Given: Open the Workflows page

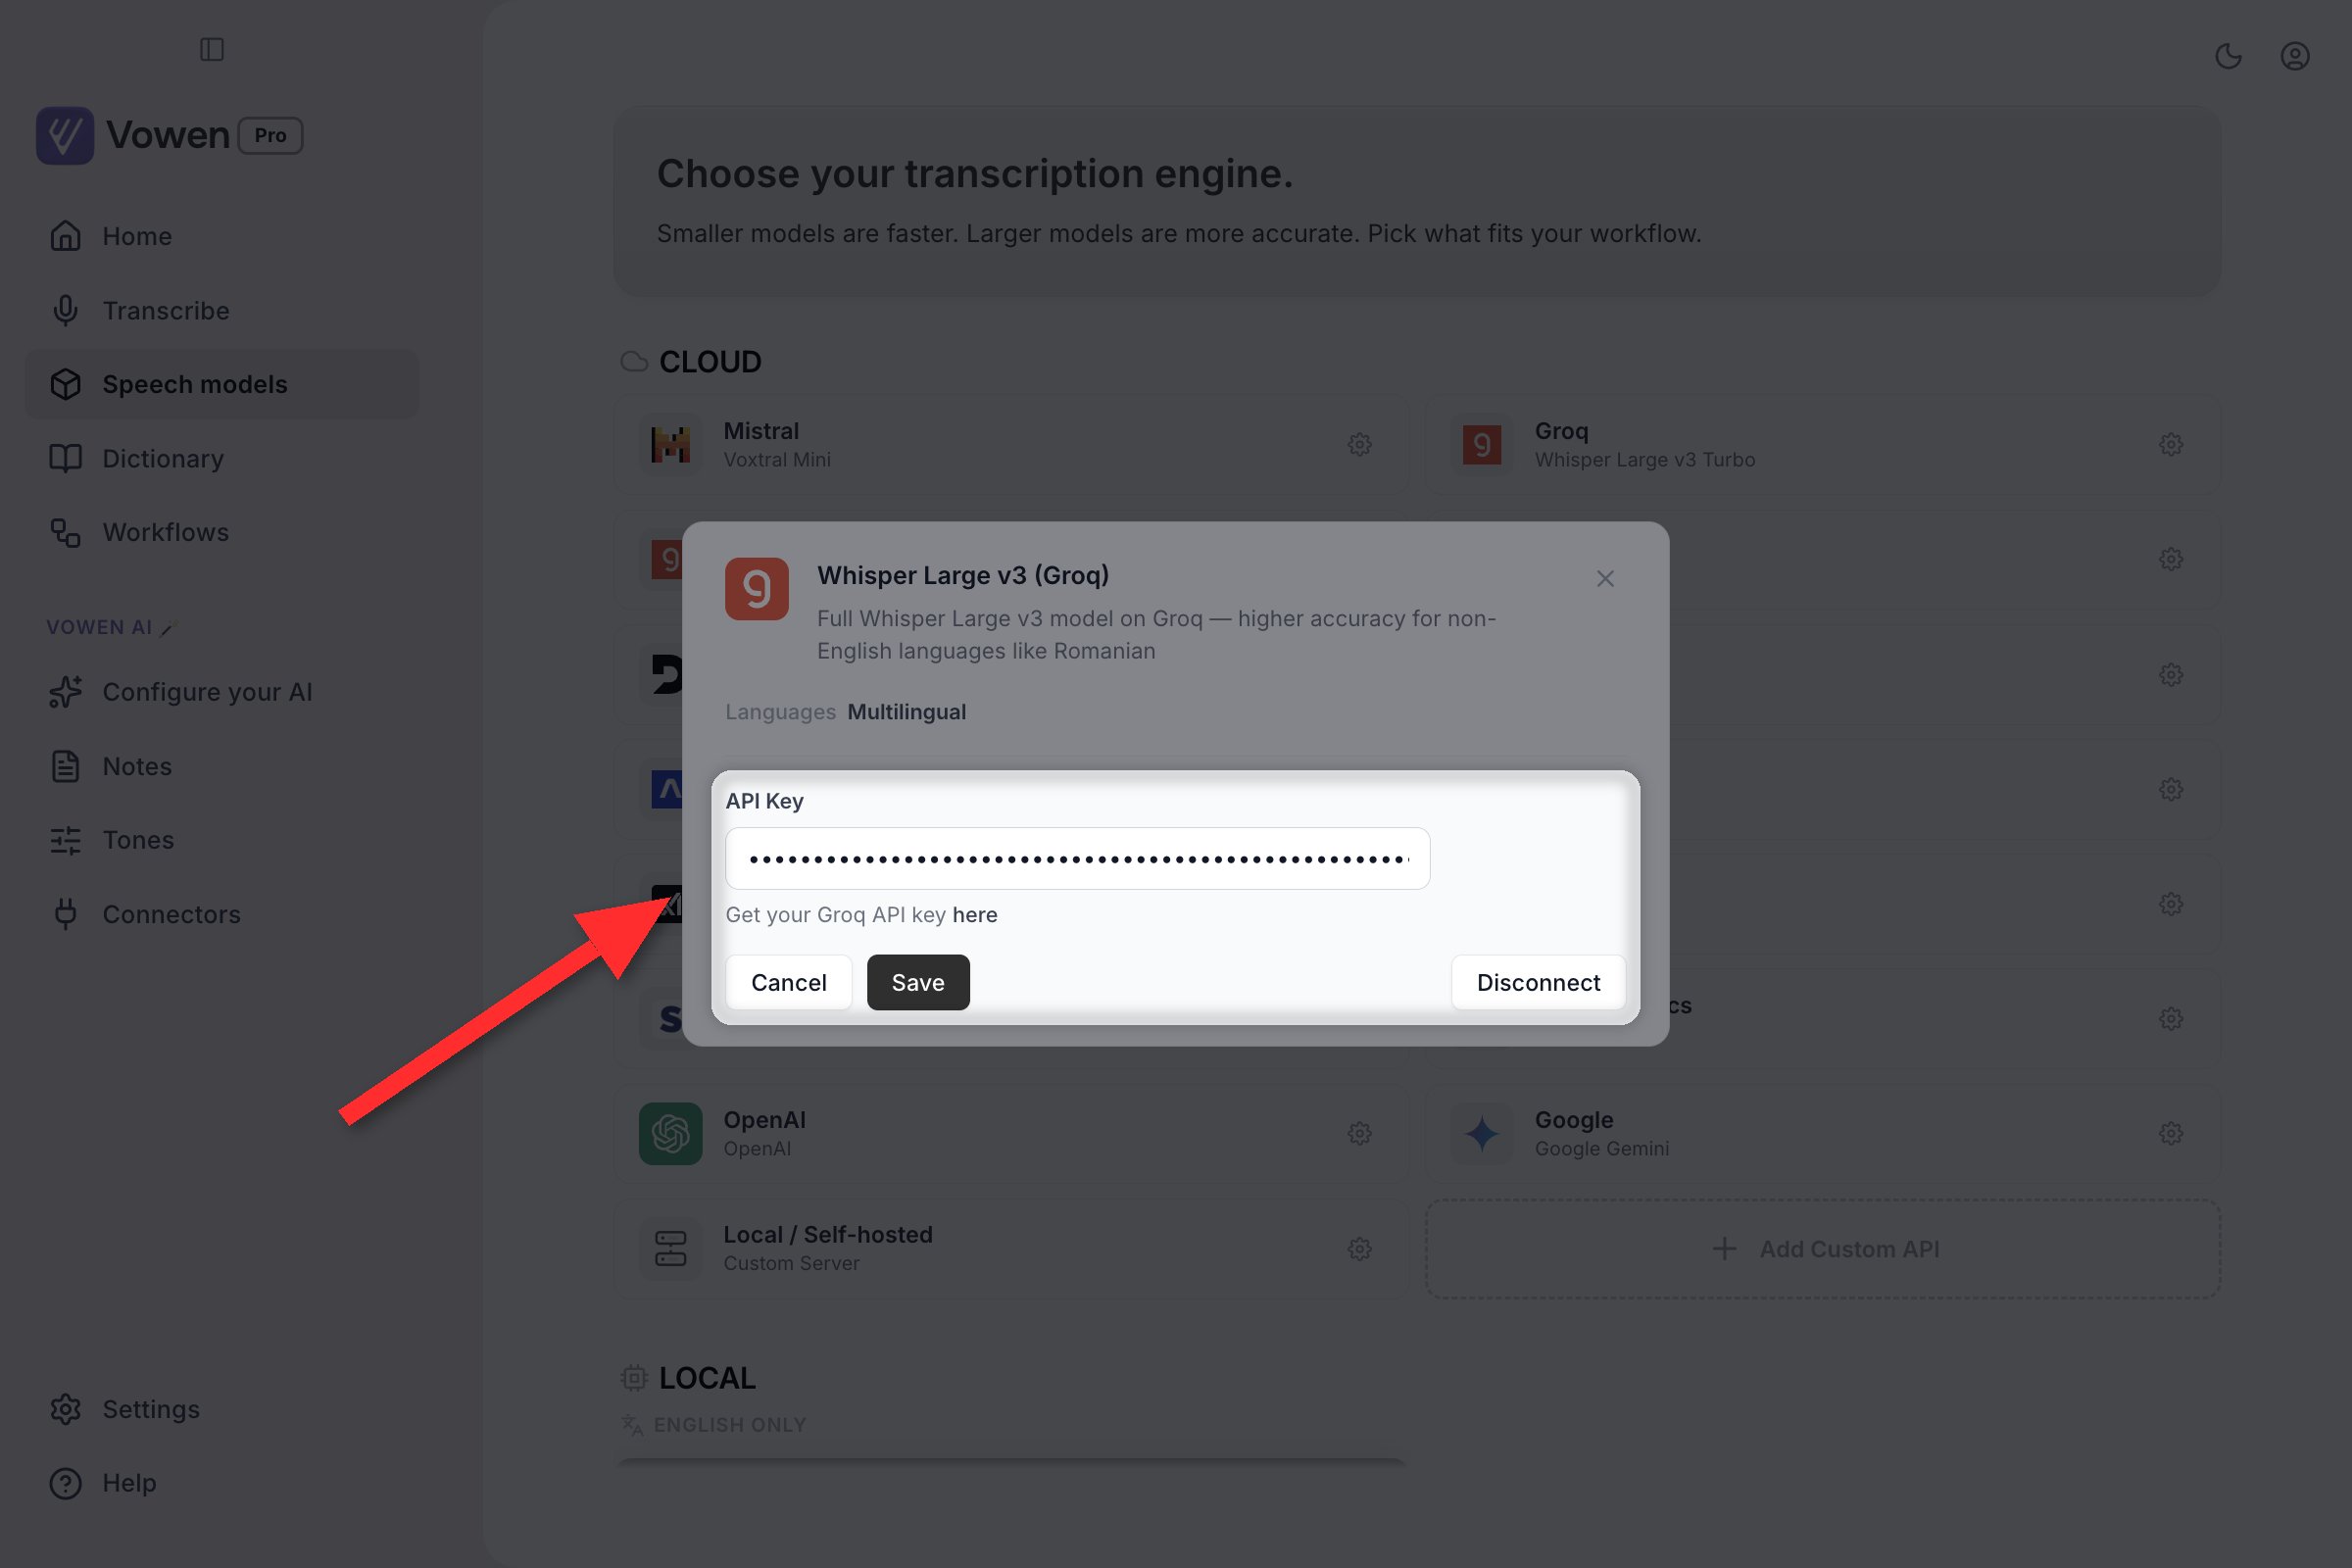Looking at the screenshot, I should pyautogui.click(x=222, y=532).
